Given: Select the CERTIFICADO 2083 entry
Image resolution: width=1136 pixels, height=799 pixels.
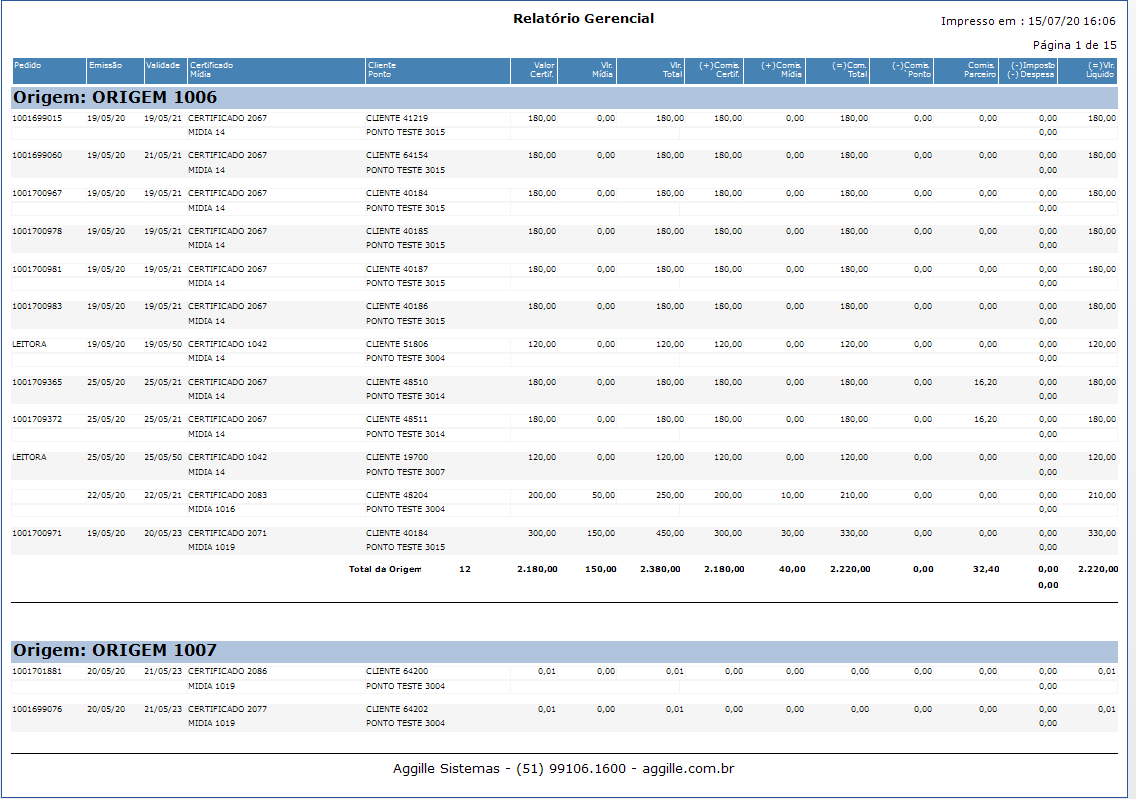Looking at the screenshot, I should point(228,495).
